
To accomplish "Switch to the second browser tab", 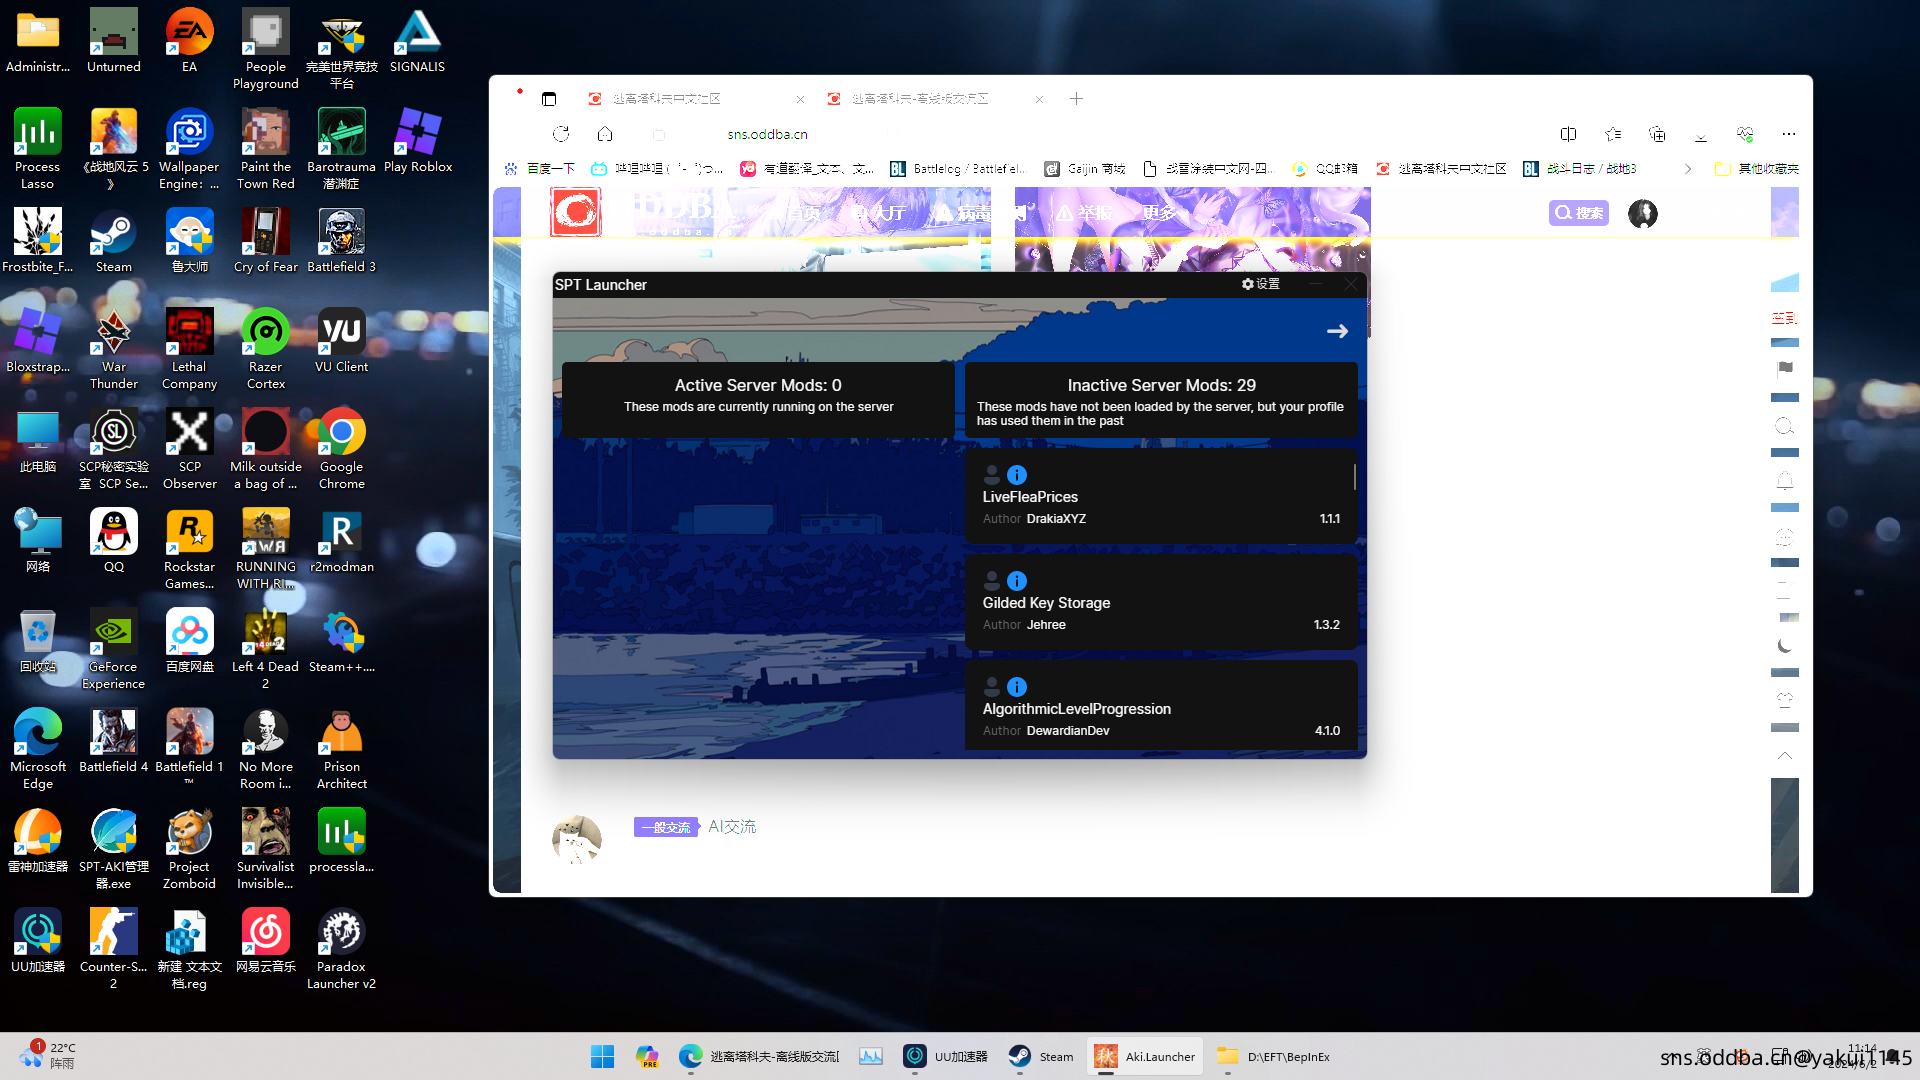I will [920, 99].
